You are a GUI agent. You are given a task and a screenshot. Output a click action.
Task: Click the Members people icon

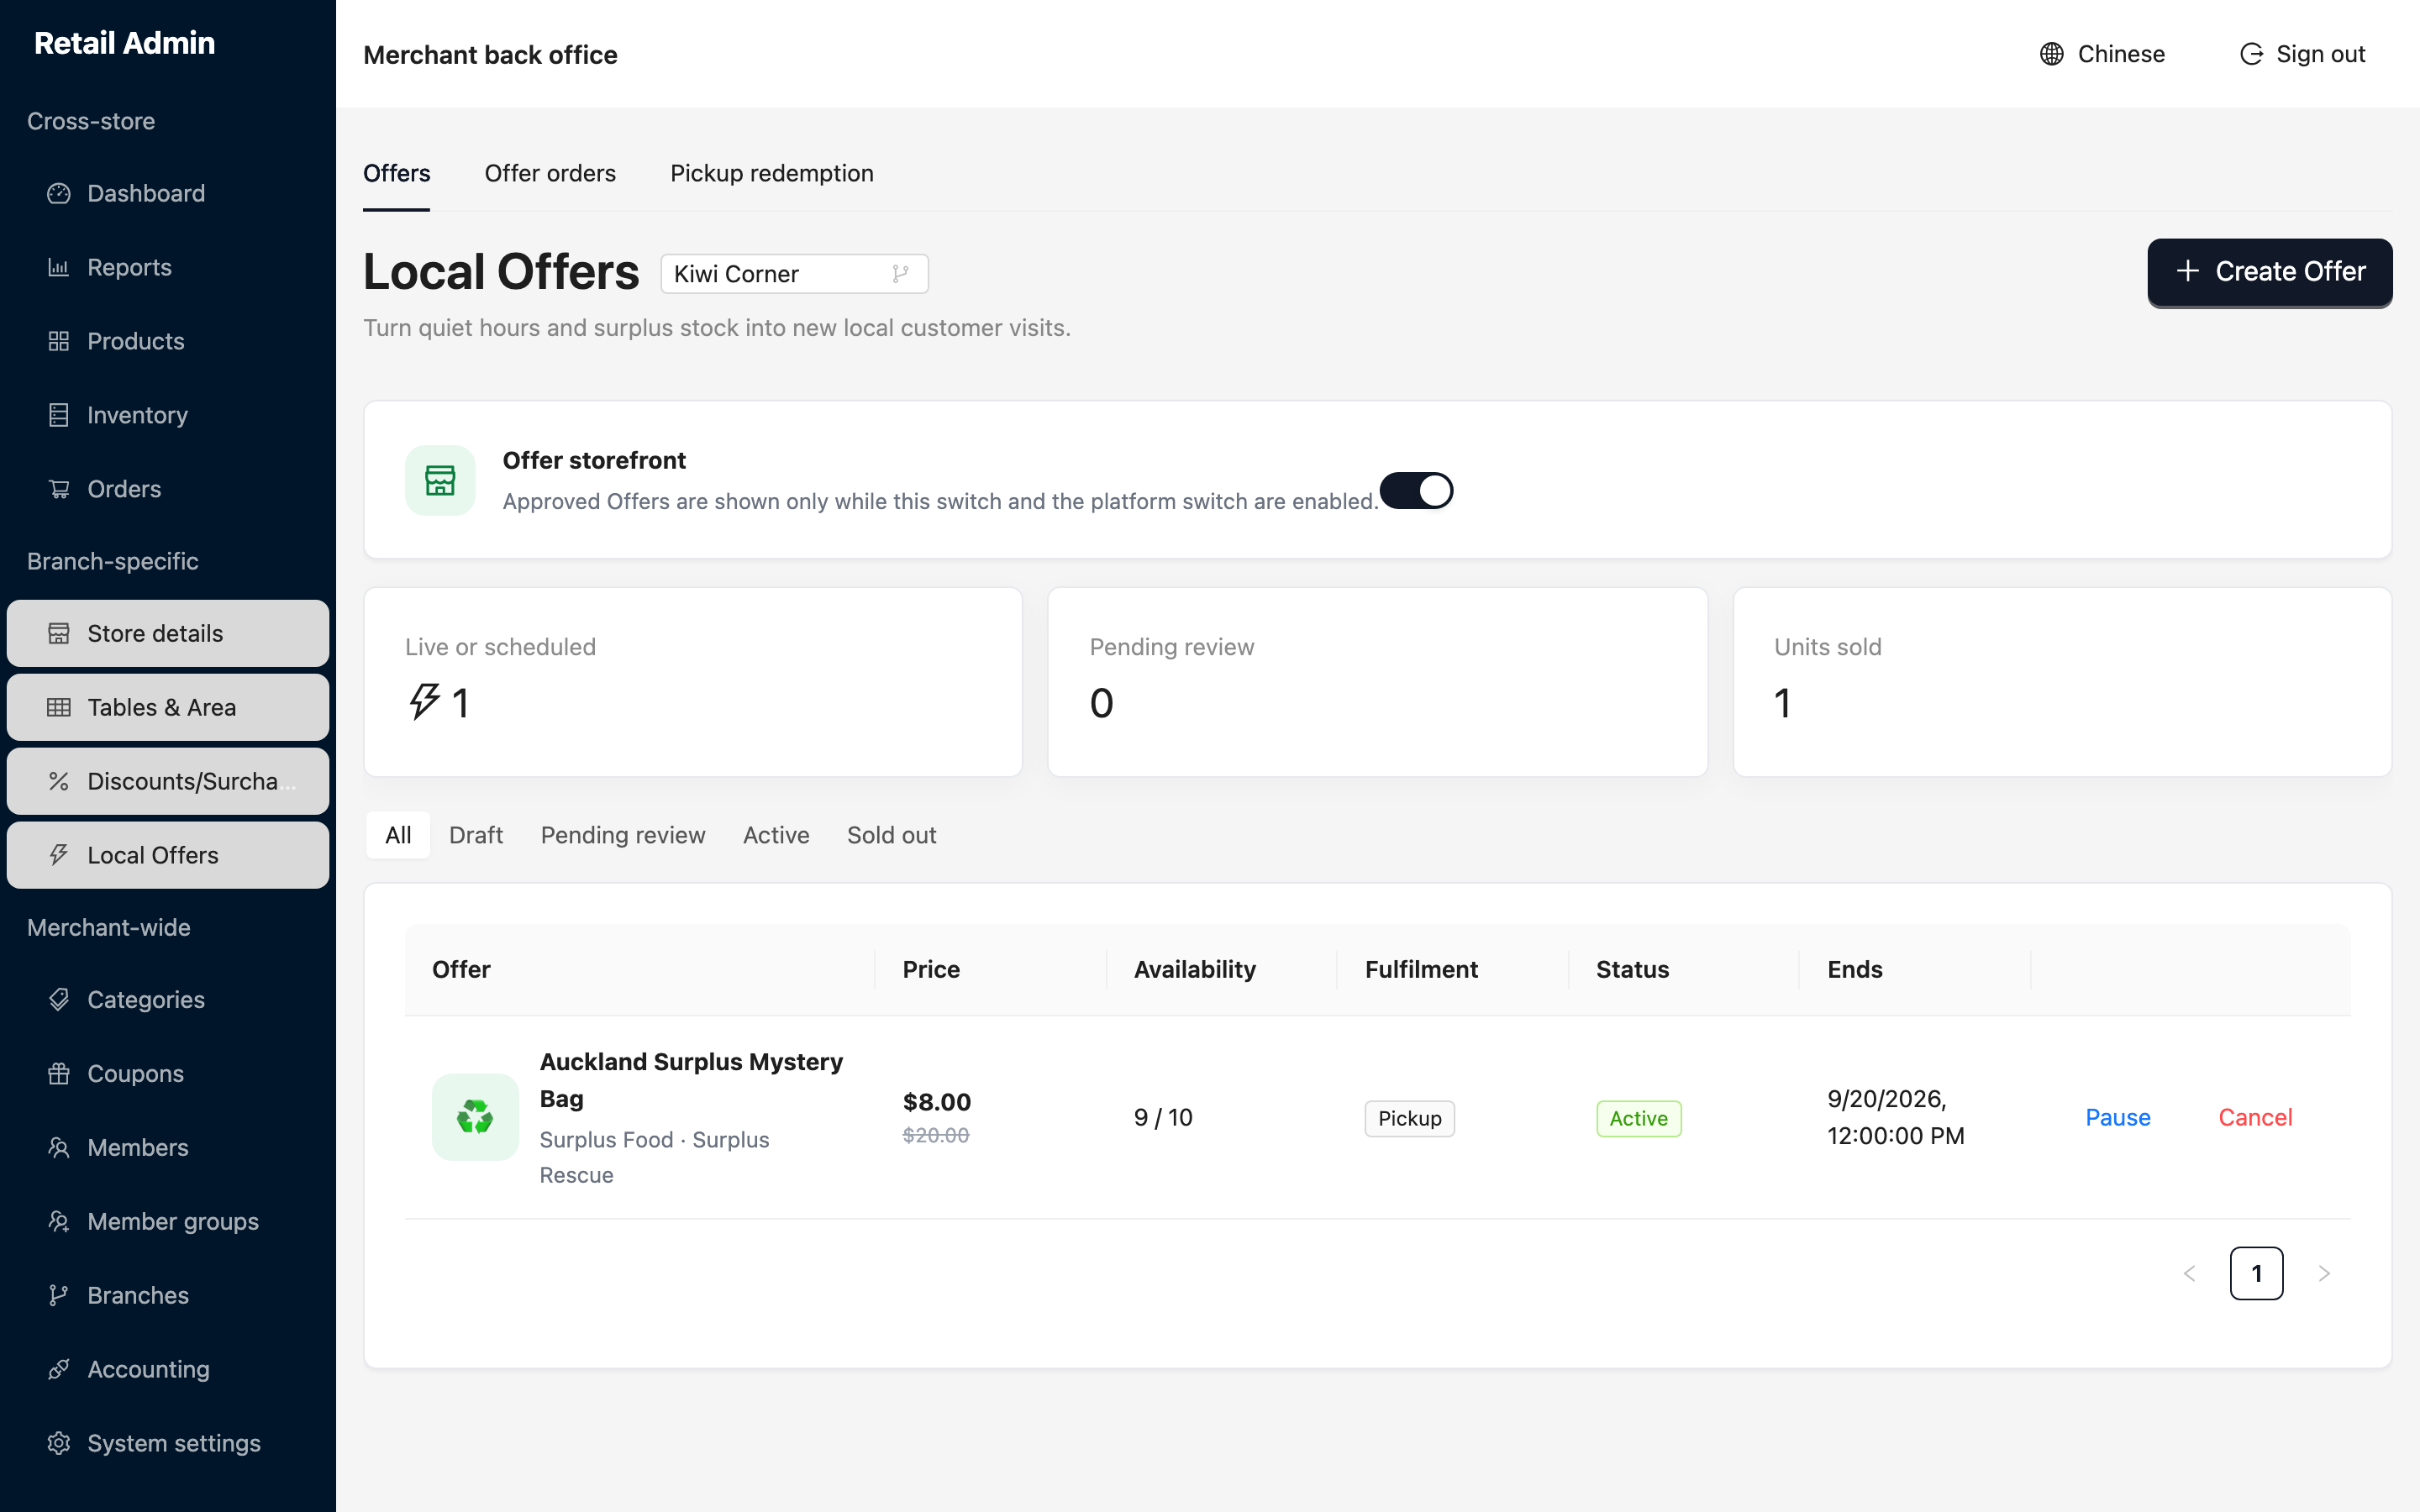(59, 1147)
